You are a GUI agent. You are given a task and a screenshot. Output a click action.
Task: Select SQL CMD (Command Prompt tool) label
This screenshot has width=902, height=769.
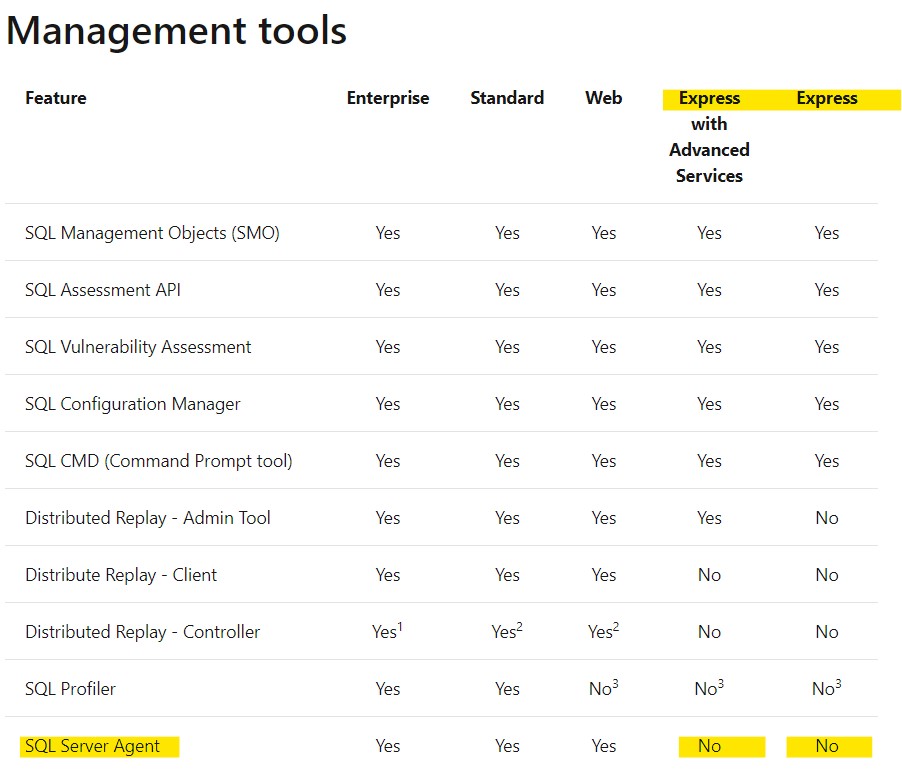pos(159,461)
